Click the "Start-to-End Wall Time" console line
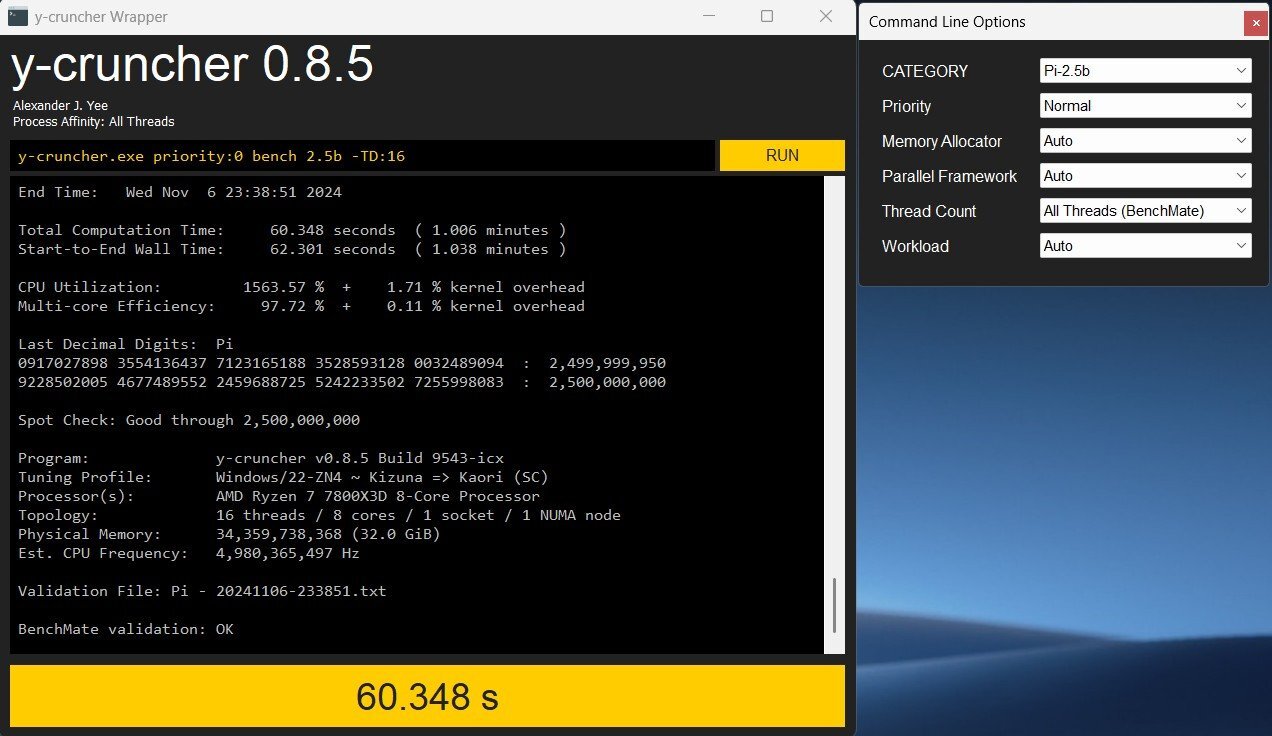Viewport: 1272px width, 736px height. coord(292,249)
